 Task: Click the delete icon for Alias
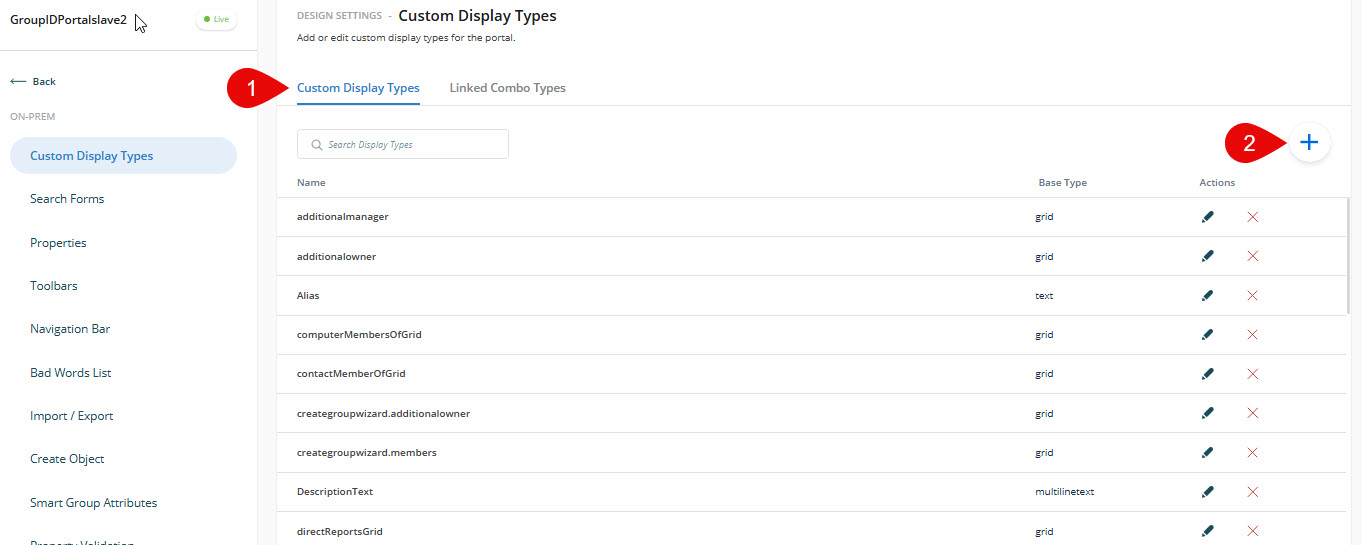click(1252, 296)
